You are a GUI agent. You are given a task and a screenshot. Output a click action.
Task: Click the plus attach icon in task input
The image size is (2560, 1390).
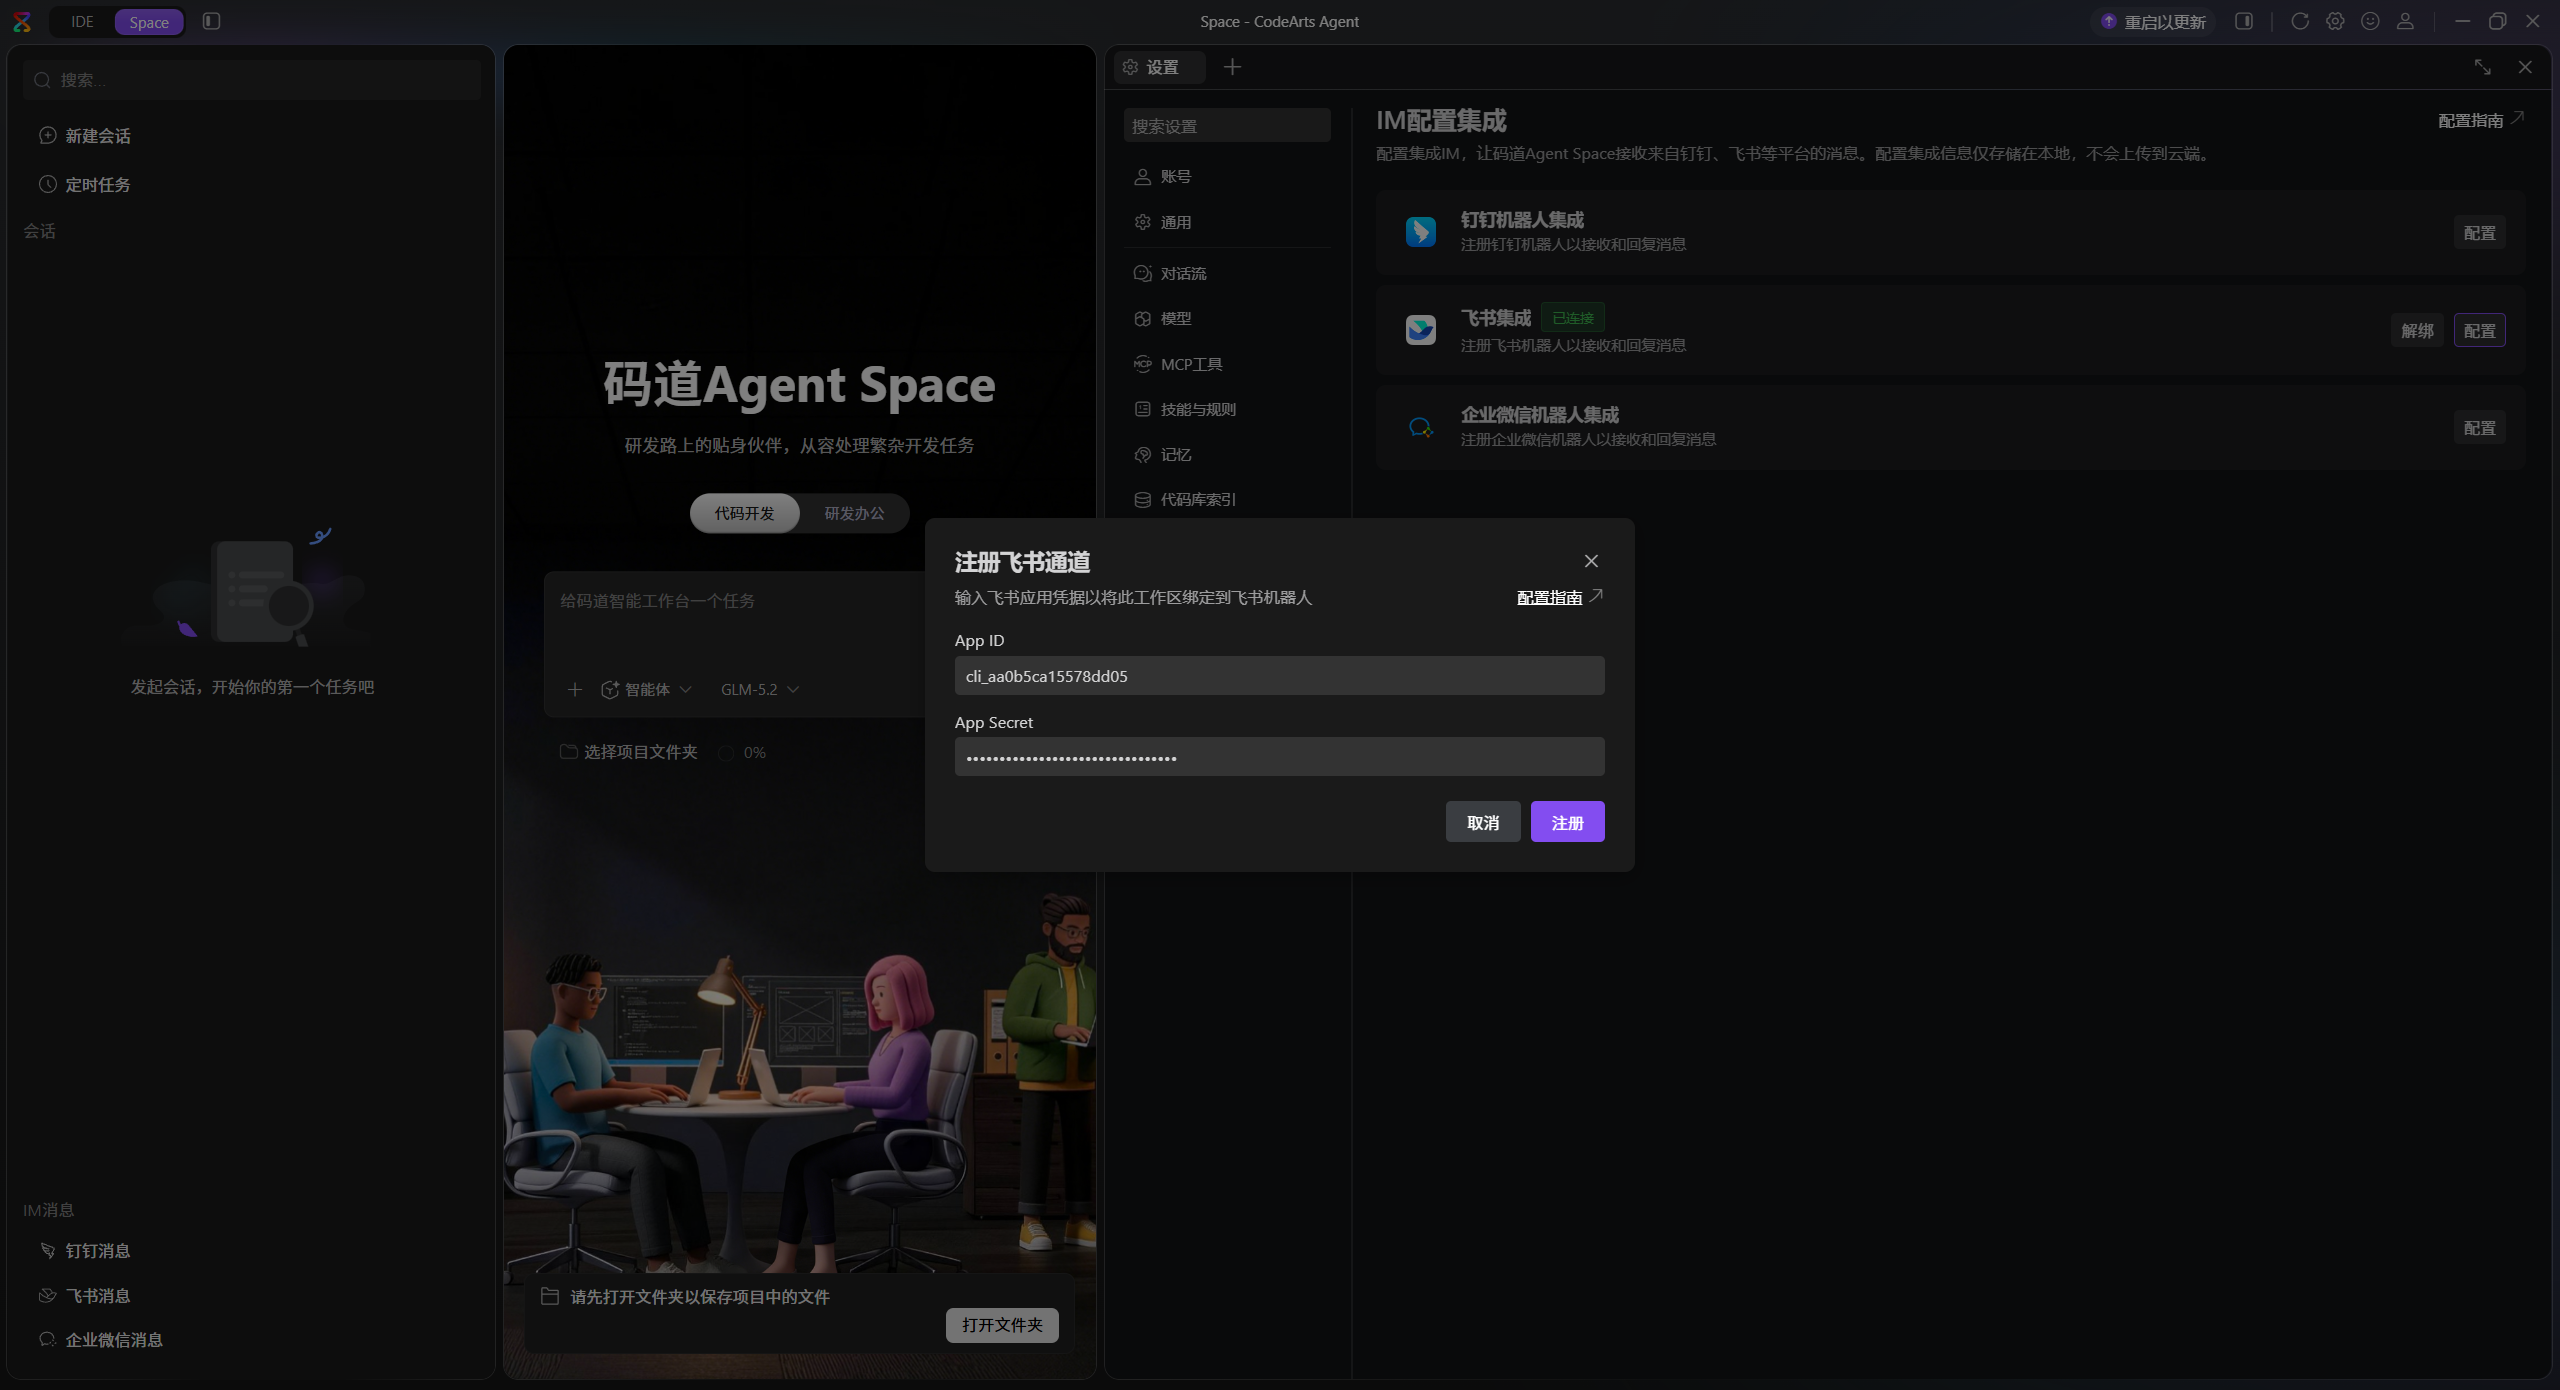tap(575, 689)
